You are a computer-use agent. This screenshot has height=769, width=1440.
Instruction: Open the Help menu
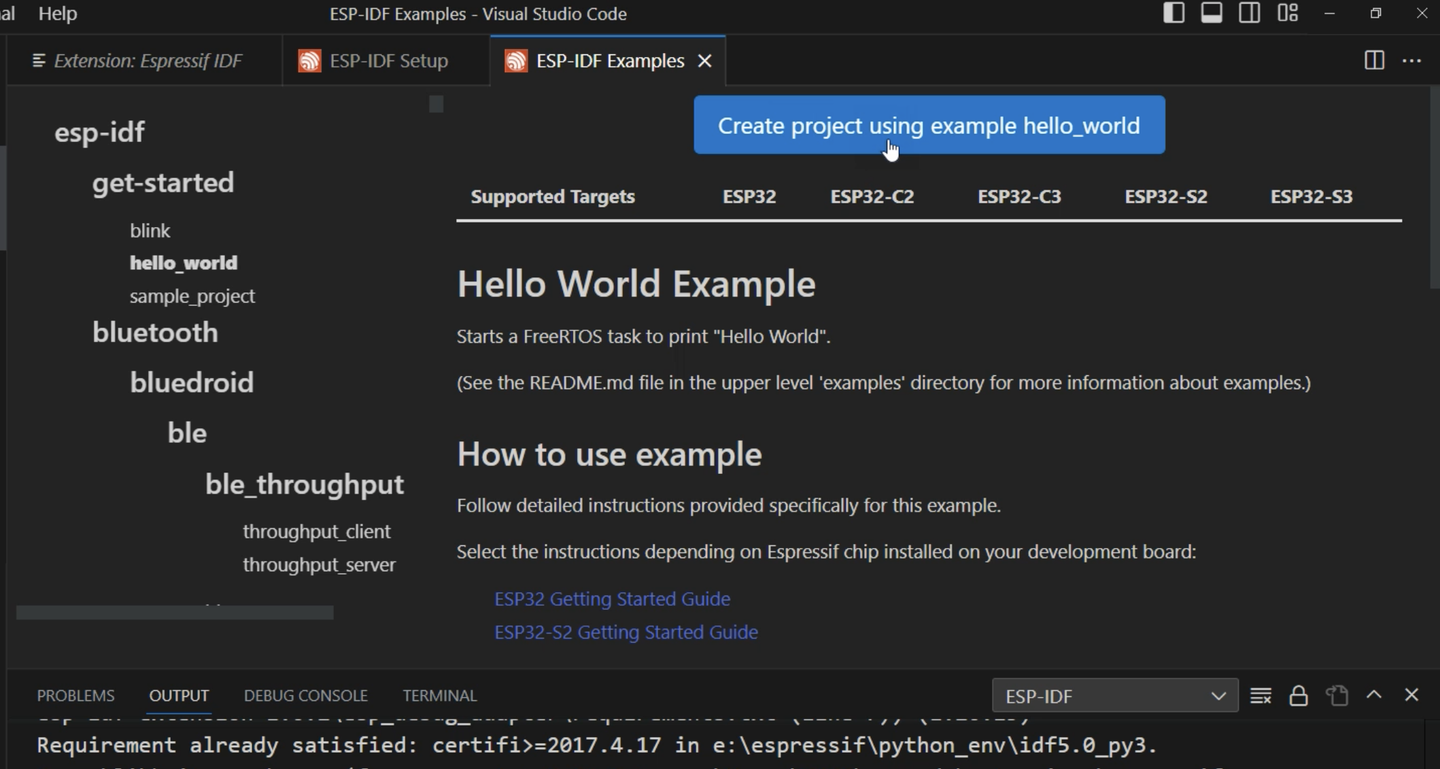57,13
